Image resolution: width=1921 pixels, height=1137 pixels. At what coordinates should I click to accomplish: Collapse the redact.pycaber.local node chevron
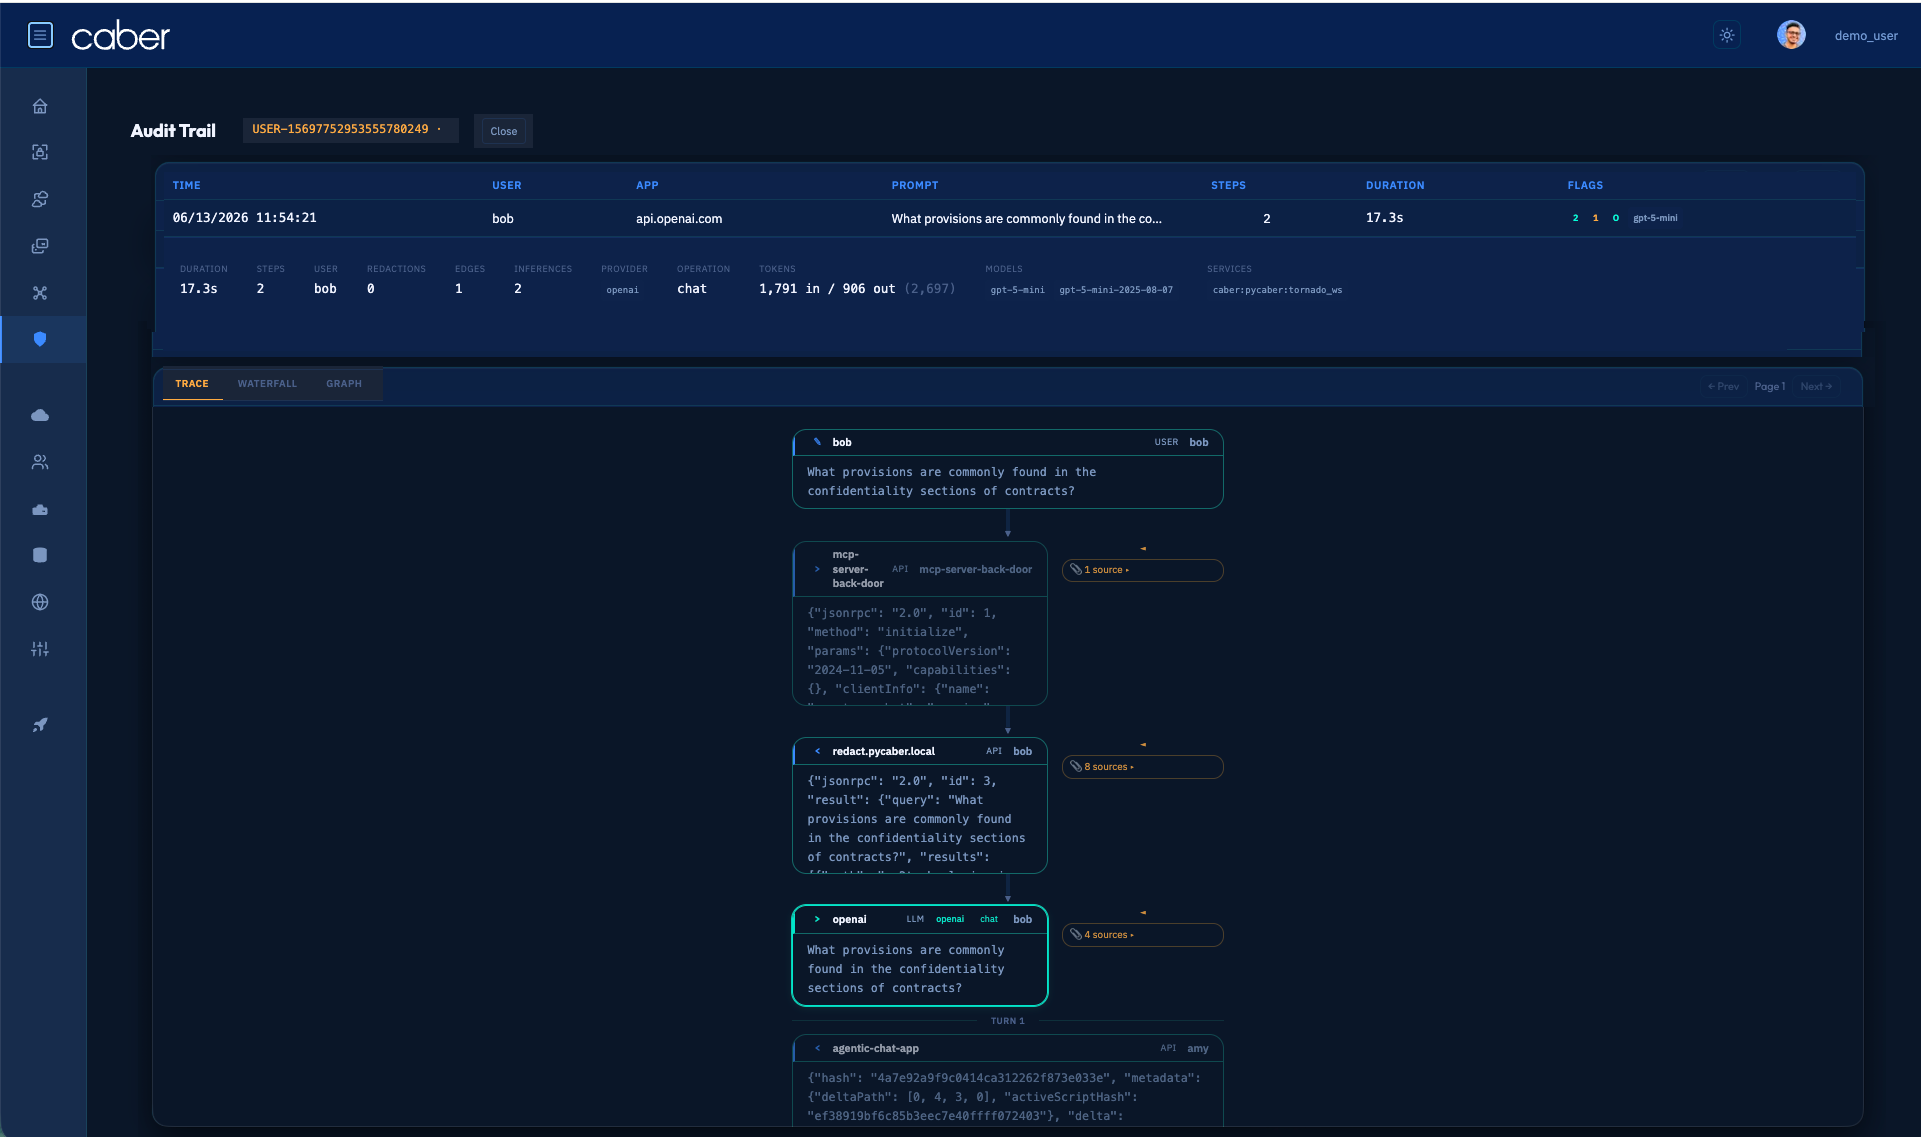(817, 751)
